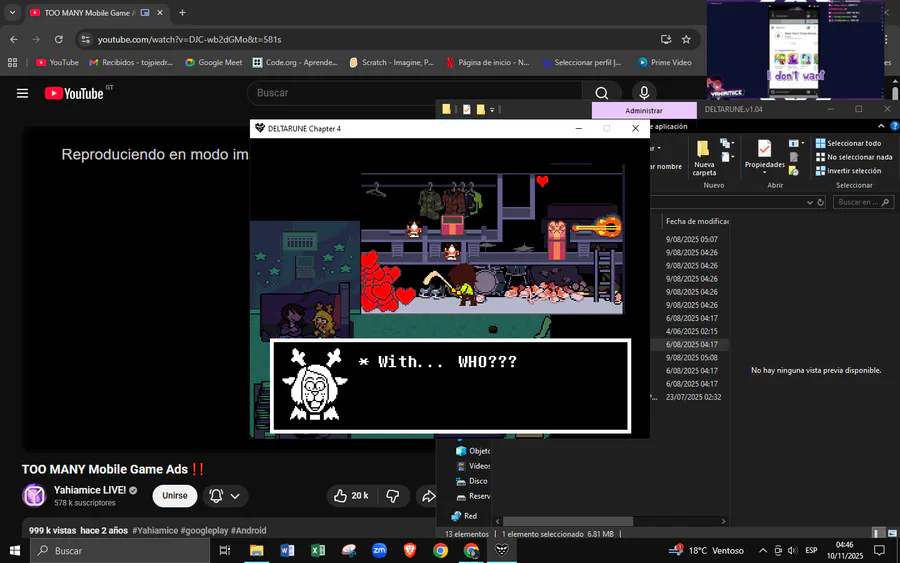This screenshot has height=563, width=900.
Task: Open the Yahiamice LIVE! channel avatar
Action: point(34,495)
